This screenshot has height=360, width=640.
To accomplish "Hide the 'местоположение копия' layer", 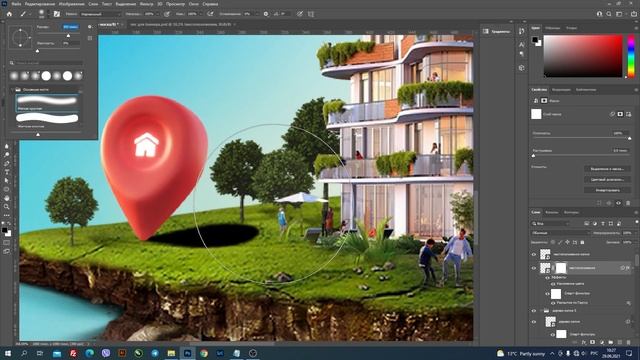I will pyautogui.click(x=533, y=254).
